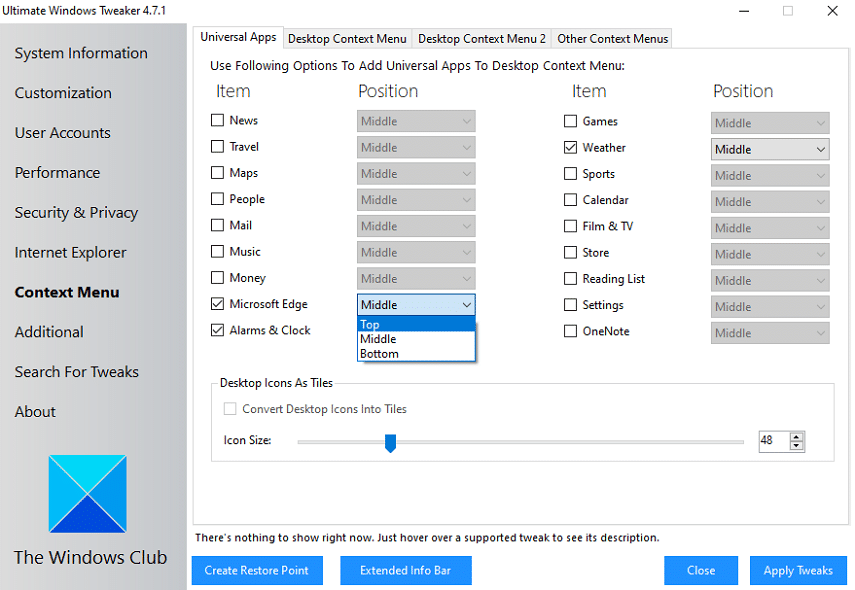
Task: Enable the Sports checkbox
Action: click(x=570, y=173)
